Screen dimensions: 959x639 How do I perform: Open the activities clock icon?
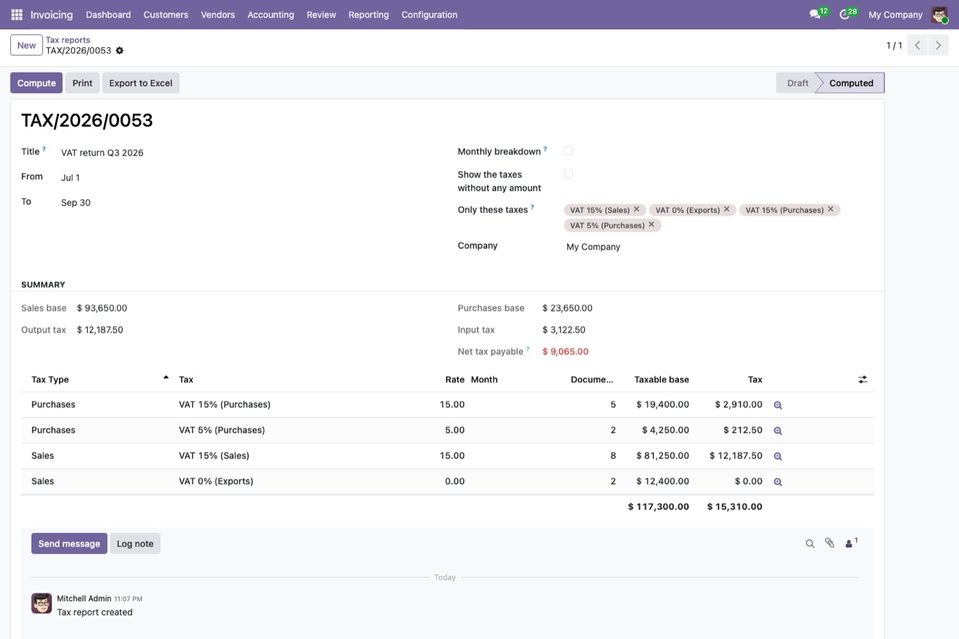click(x=845, y=14)
